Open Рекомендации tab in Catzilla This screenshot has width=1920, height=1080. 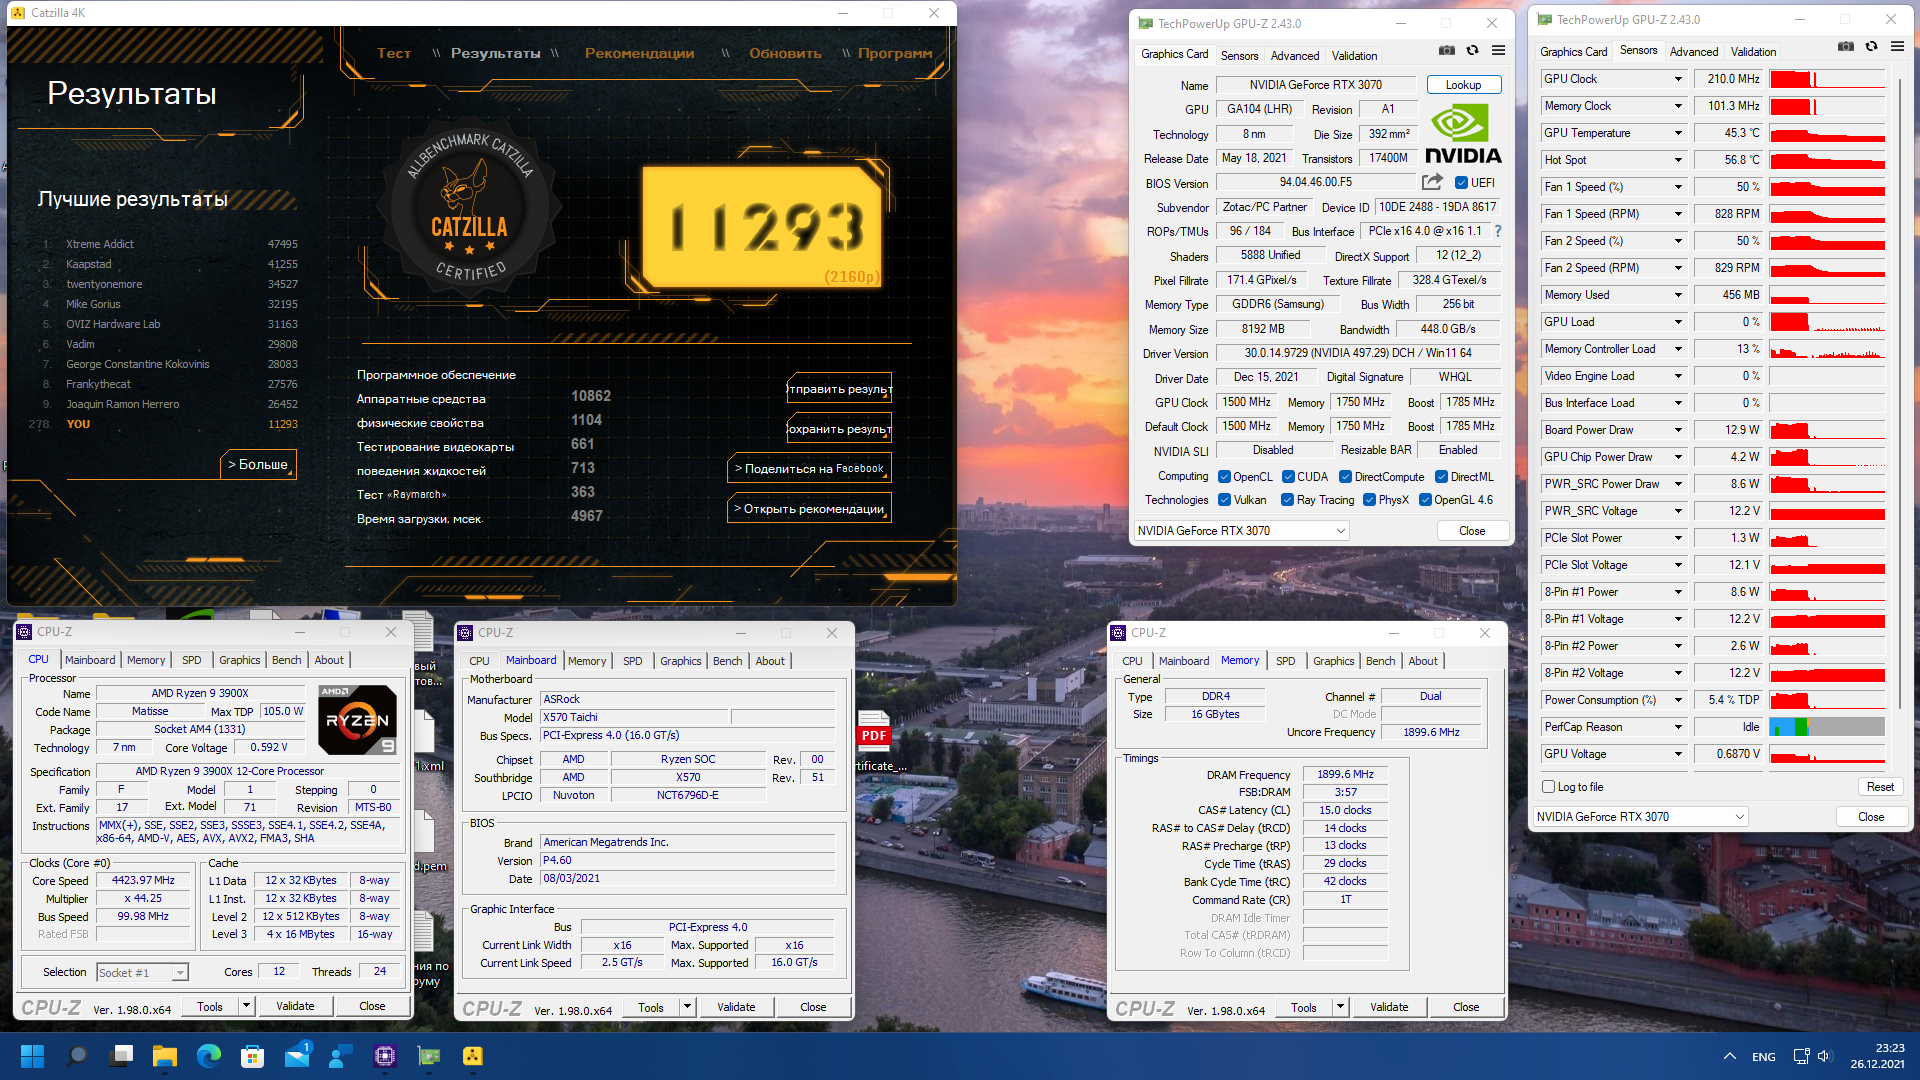tap(639, 53)
